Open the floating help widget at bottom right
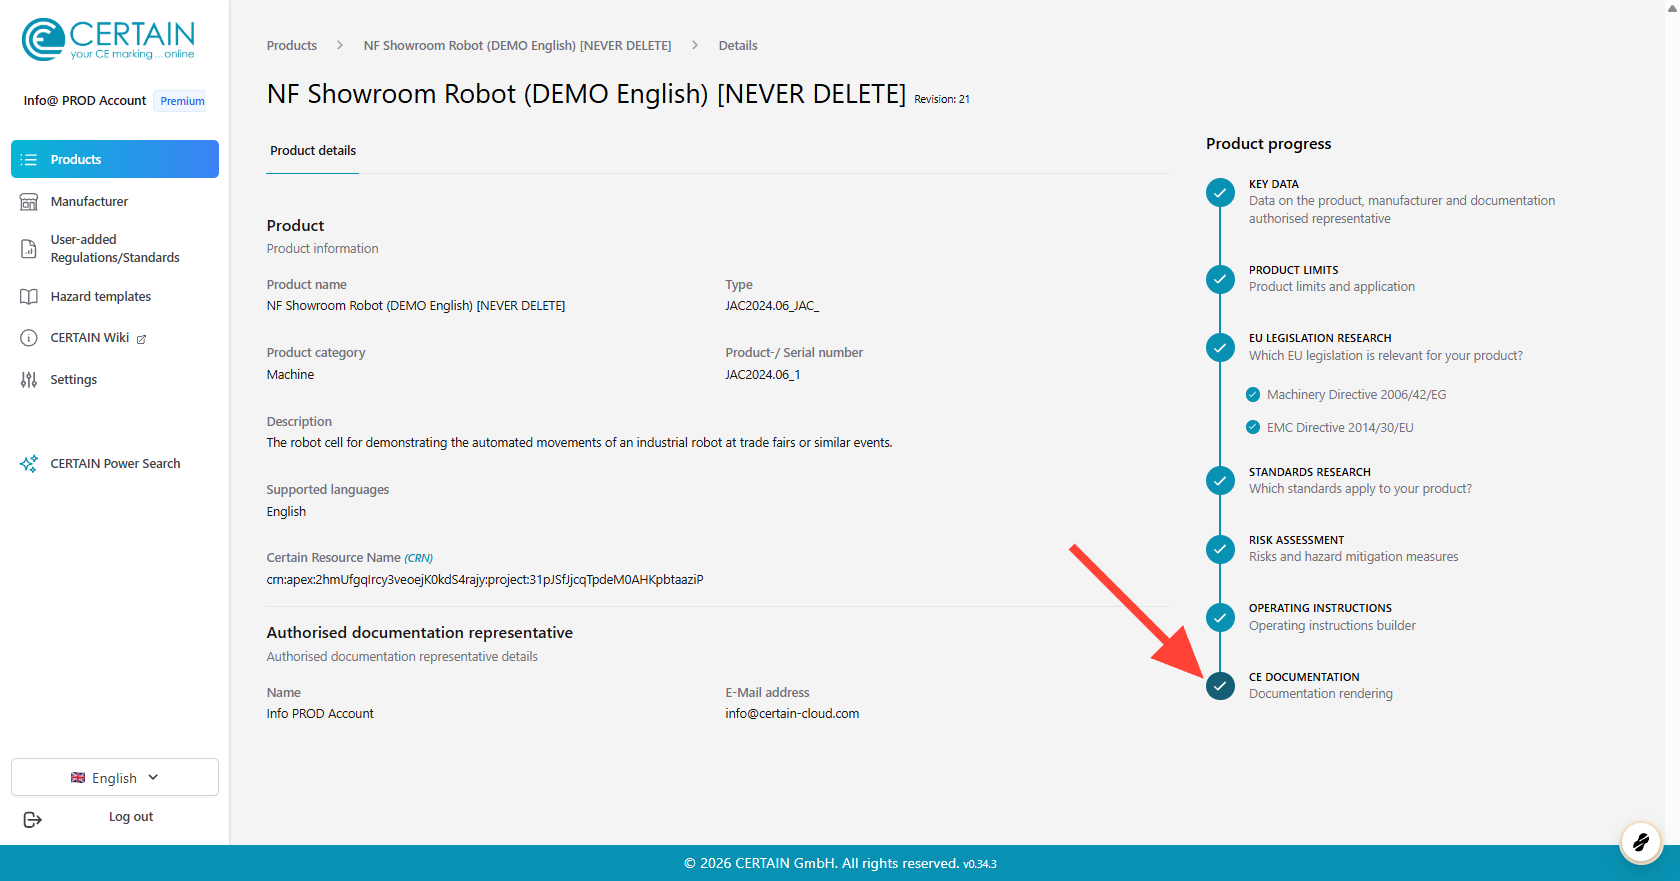The height and width of the screenshot is (881, 1680). tap(1641, 842)
